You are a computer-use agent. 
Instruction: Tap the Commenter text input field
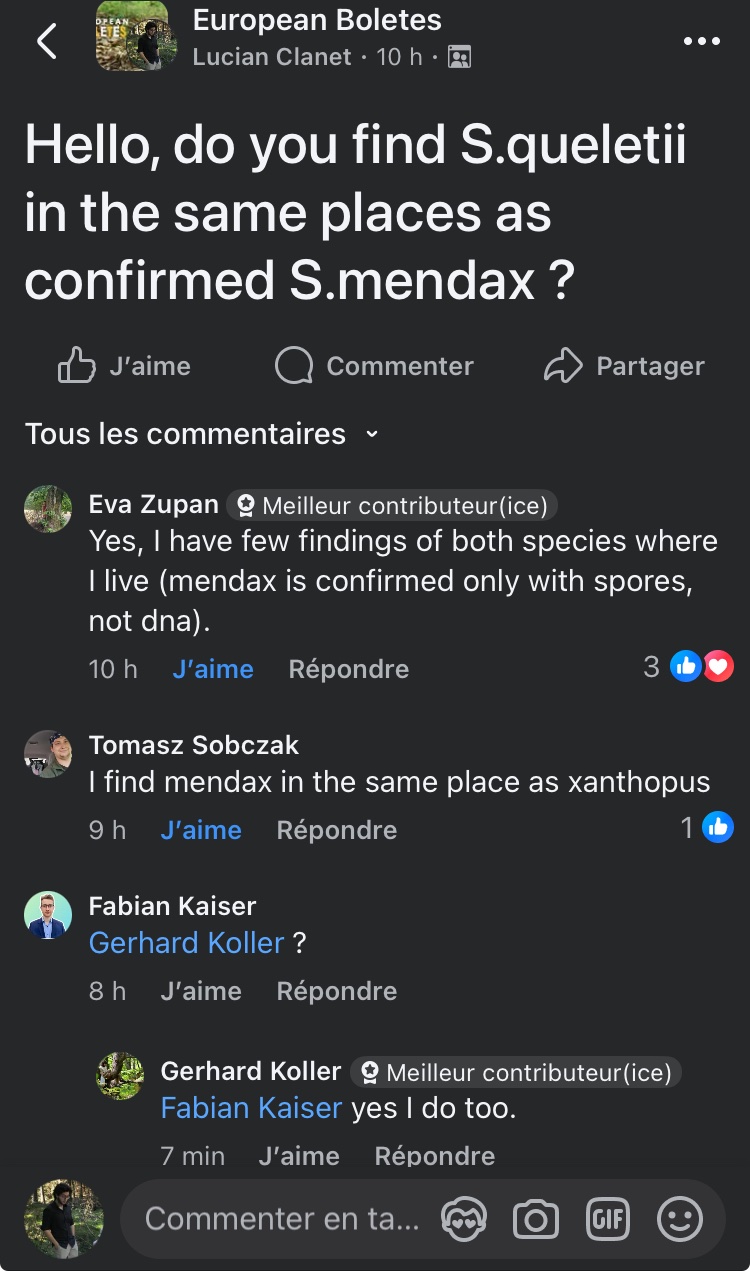coord(282,1219)
